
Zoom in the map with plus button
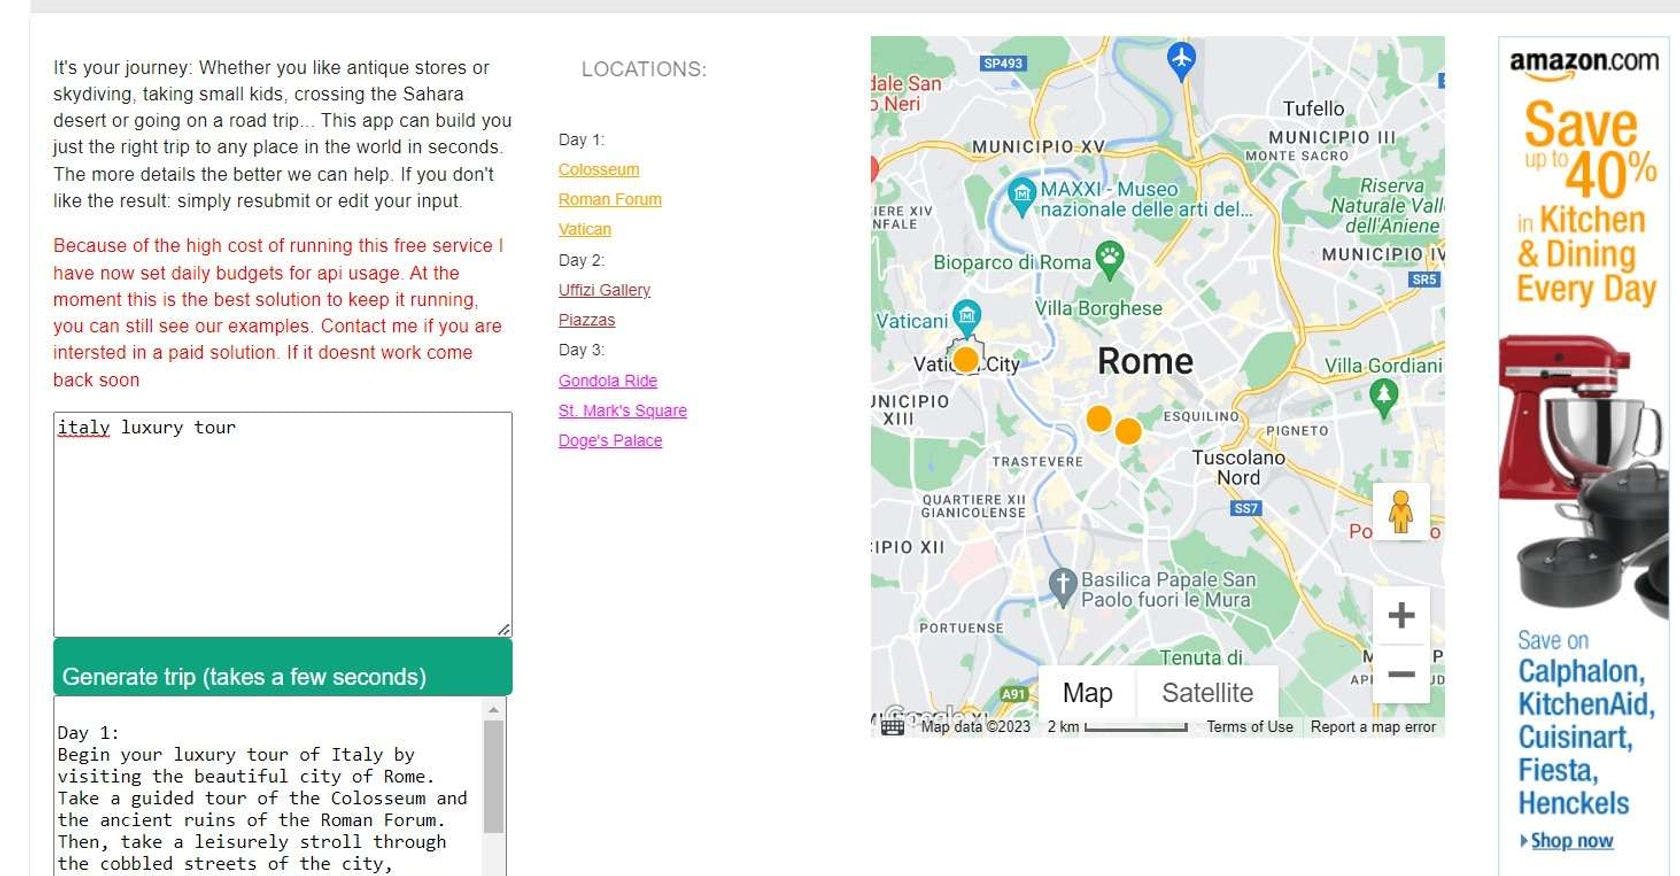point(1401,615)
